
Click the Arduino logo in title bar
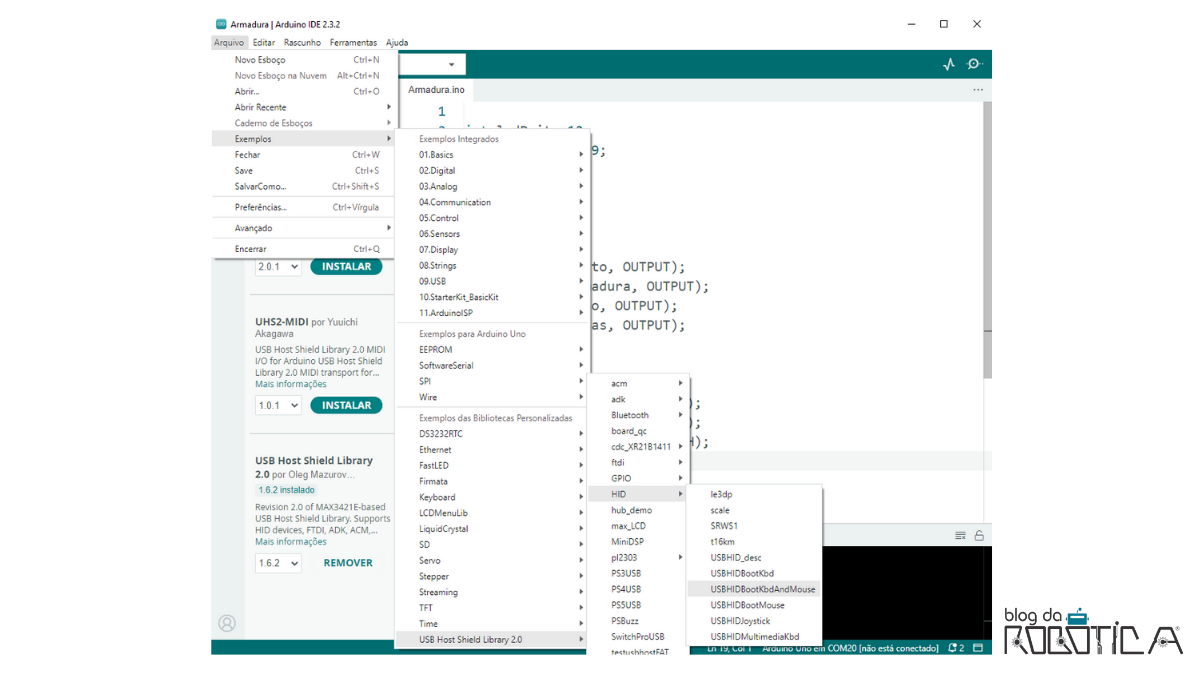pyautogui.click(x=221, y=24)
